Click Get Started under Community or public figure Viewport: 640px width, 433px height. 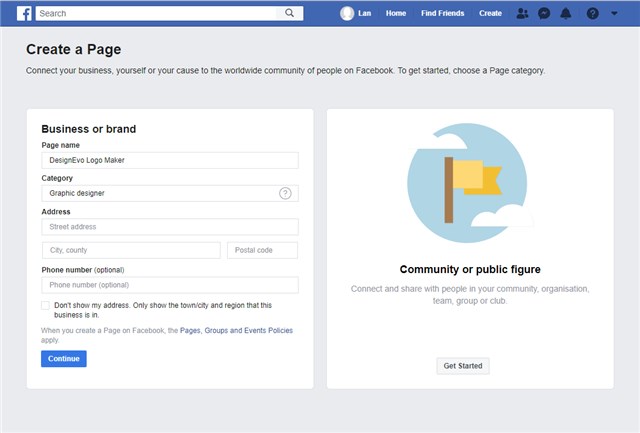(x=463, y=366)
